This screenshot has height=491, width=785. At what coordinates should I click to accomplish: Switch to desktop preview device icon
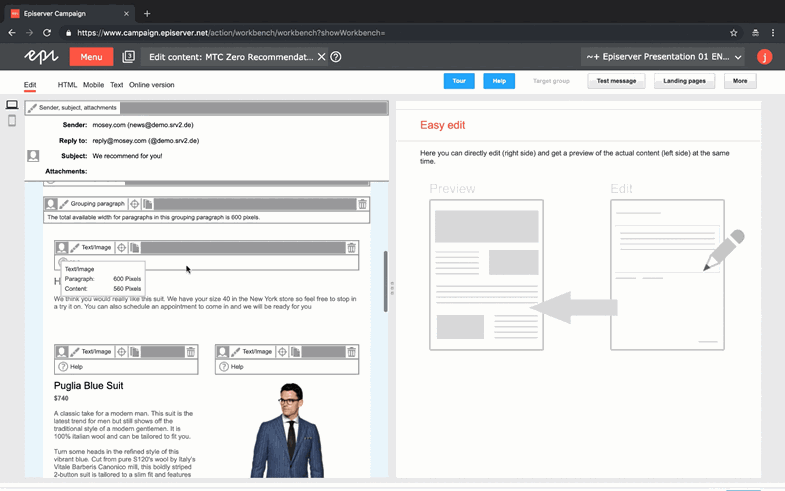pyautogui.click(x=12, y=105)
